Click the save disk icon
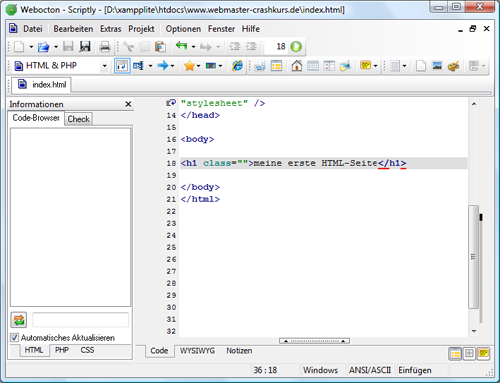Viewport: 500px width, 383px height. click(x=68, y=47)
